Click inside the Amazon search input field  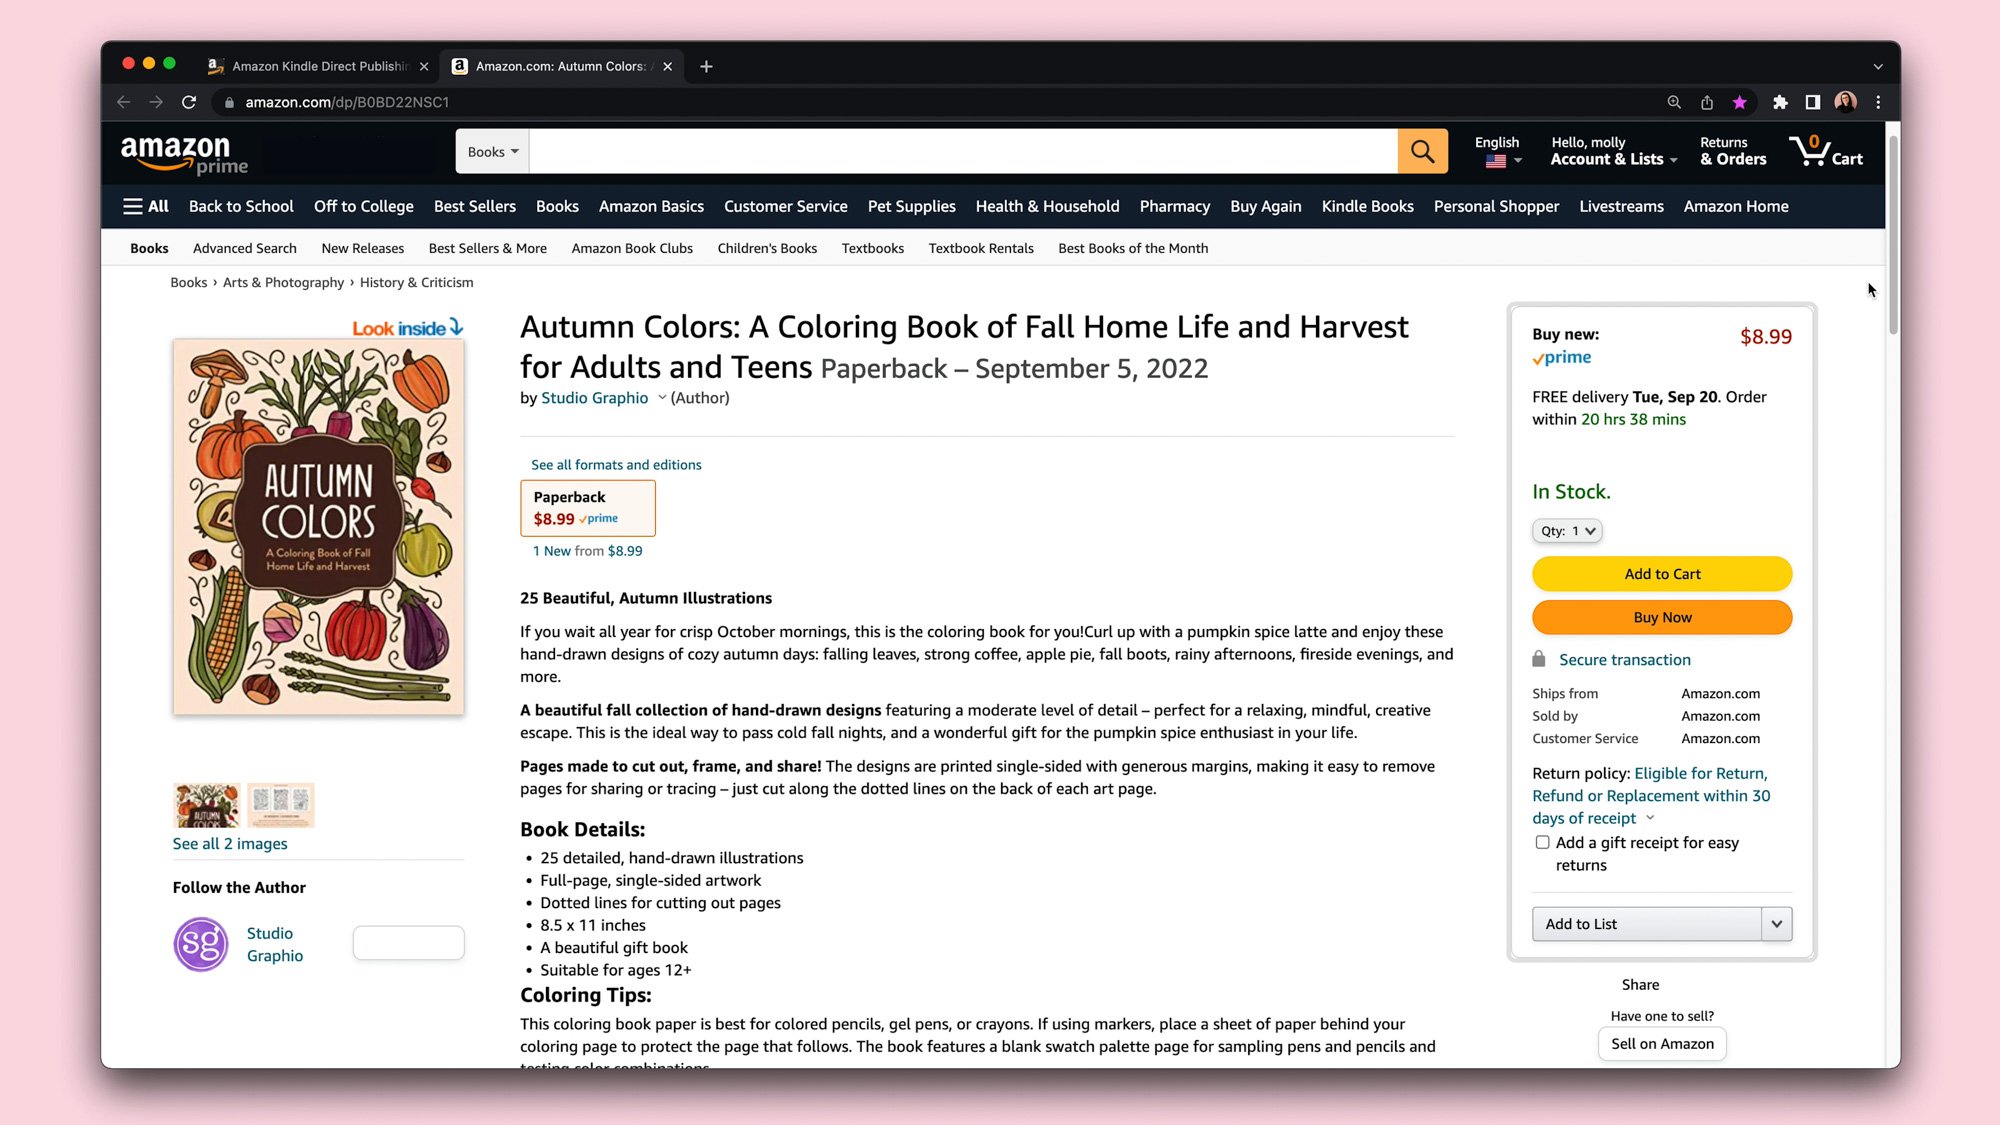[962, 152]
